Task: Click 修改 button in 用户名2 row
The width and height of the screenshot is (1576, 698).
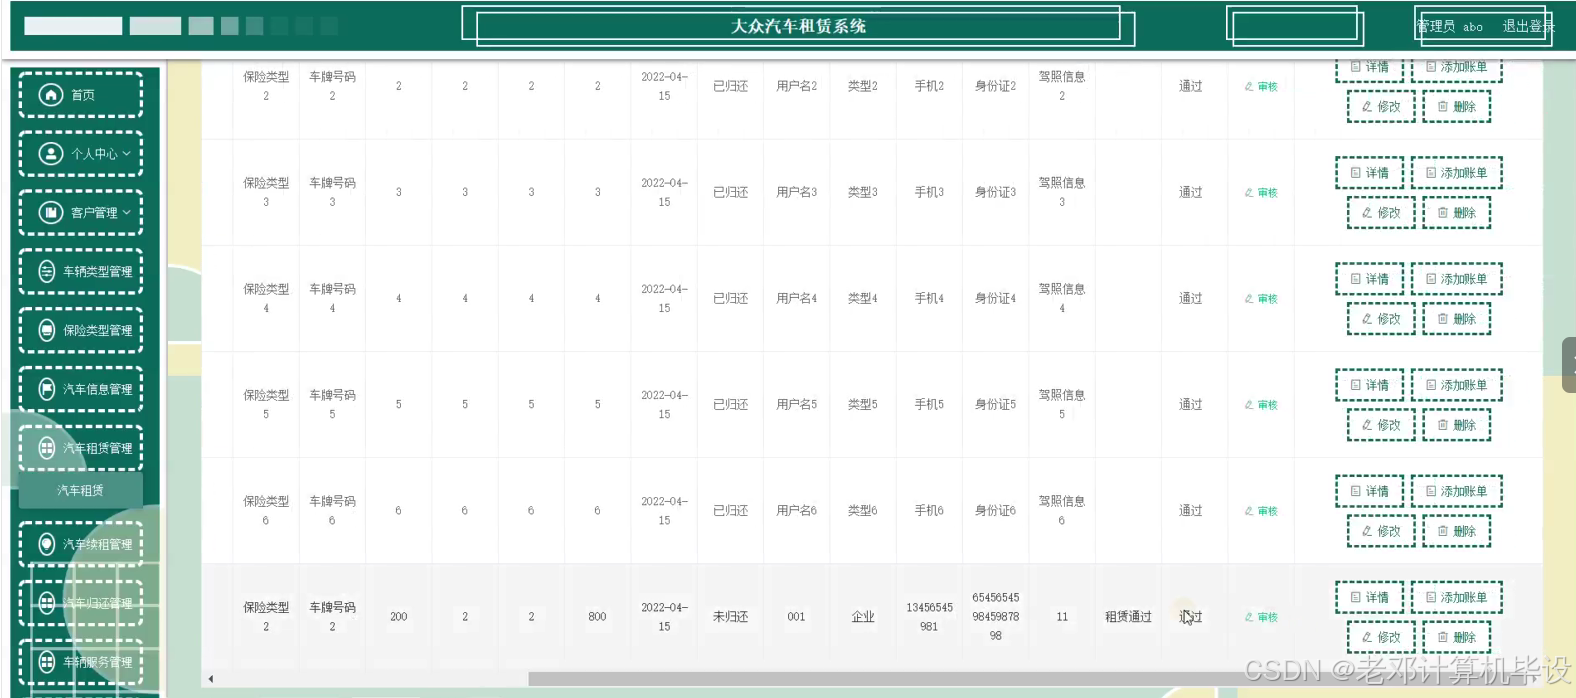Action: click(x=1381, y=107)
